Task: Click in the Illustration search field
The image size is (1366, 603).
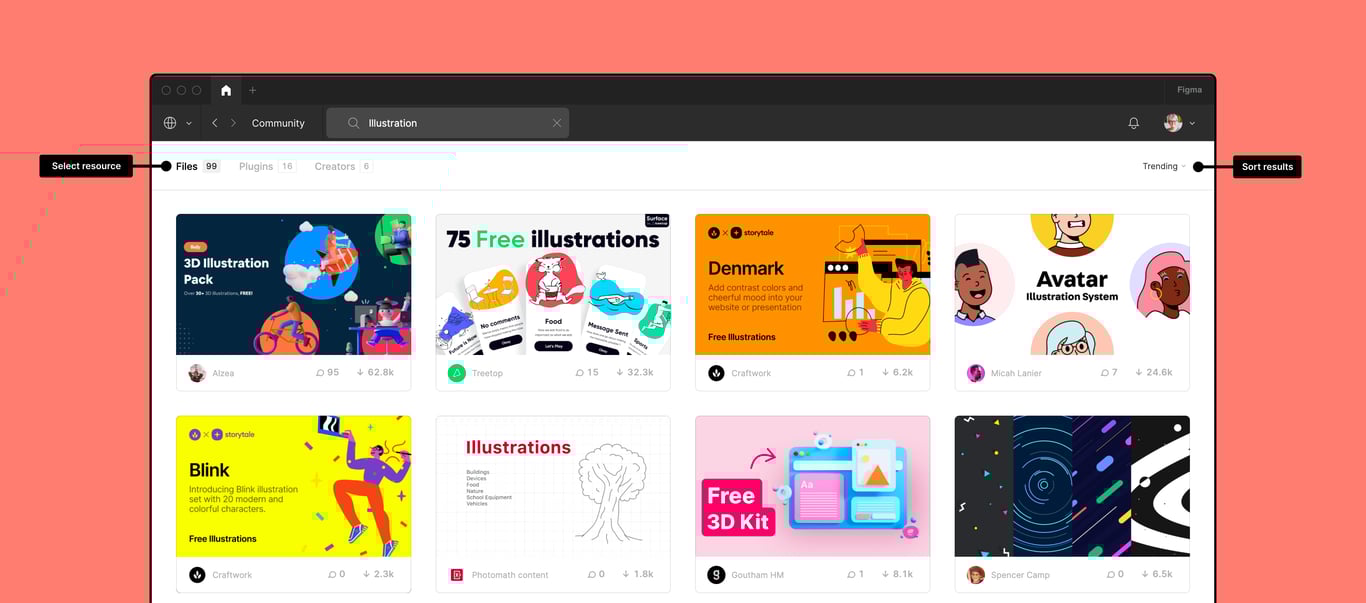Action: (x=447, y=123)
